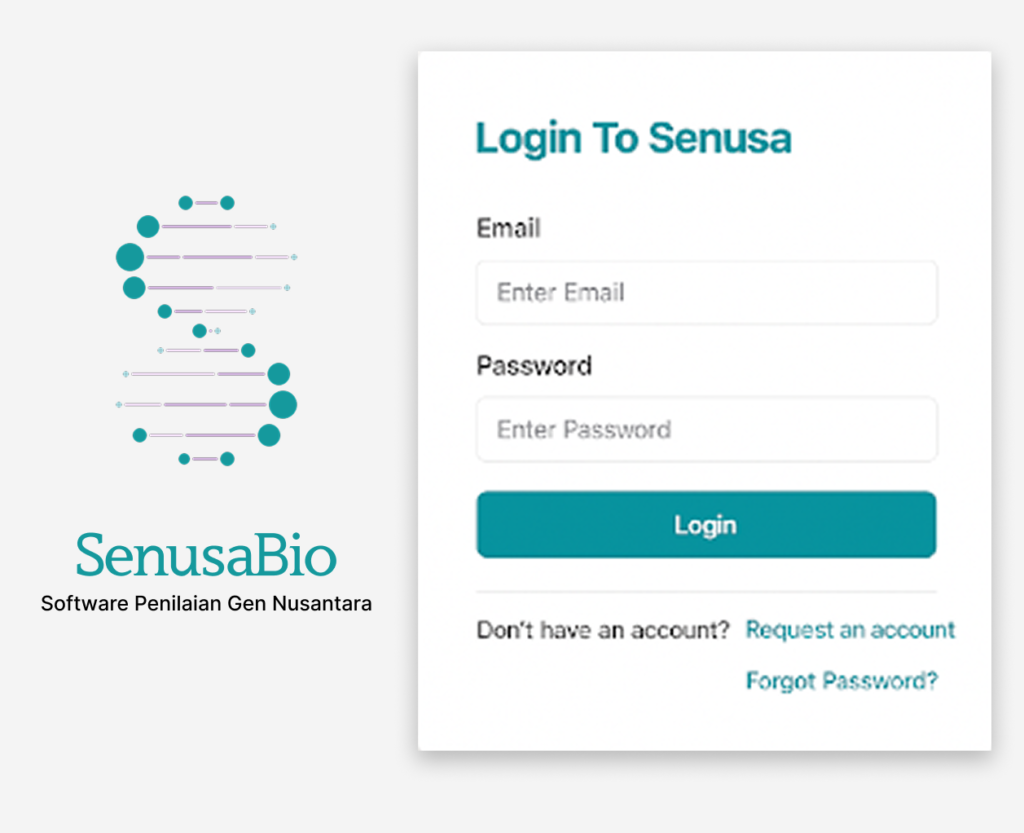Click the SenusaBio brand wordmark
This screenshot has width=1024, height=833.
click(206, 554)
